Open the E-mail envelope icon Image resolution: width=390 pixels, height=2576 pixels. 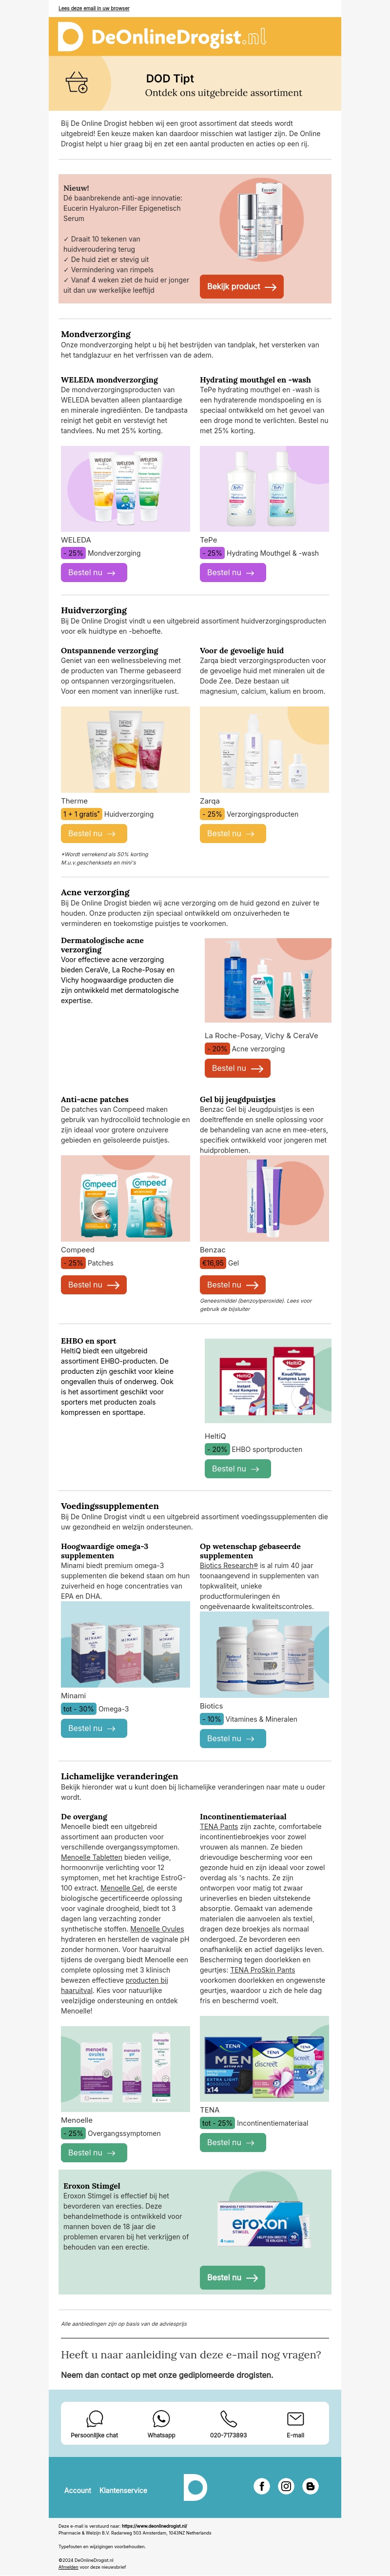[295, 2418]
